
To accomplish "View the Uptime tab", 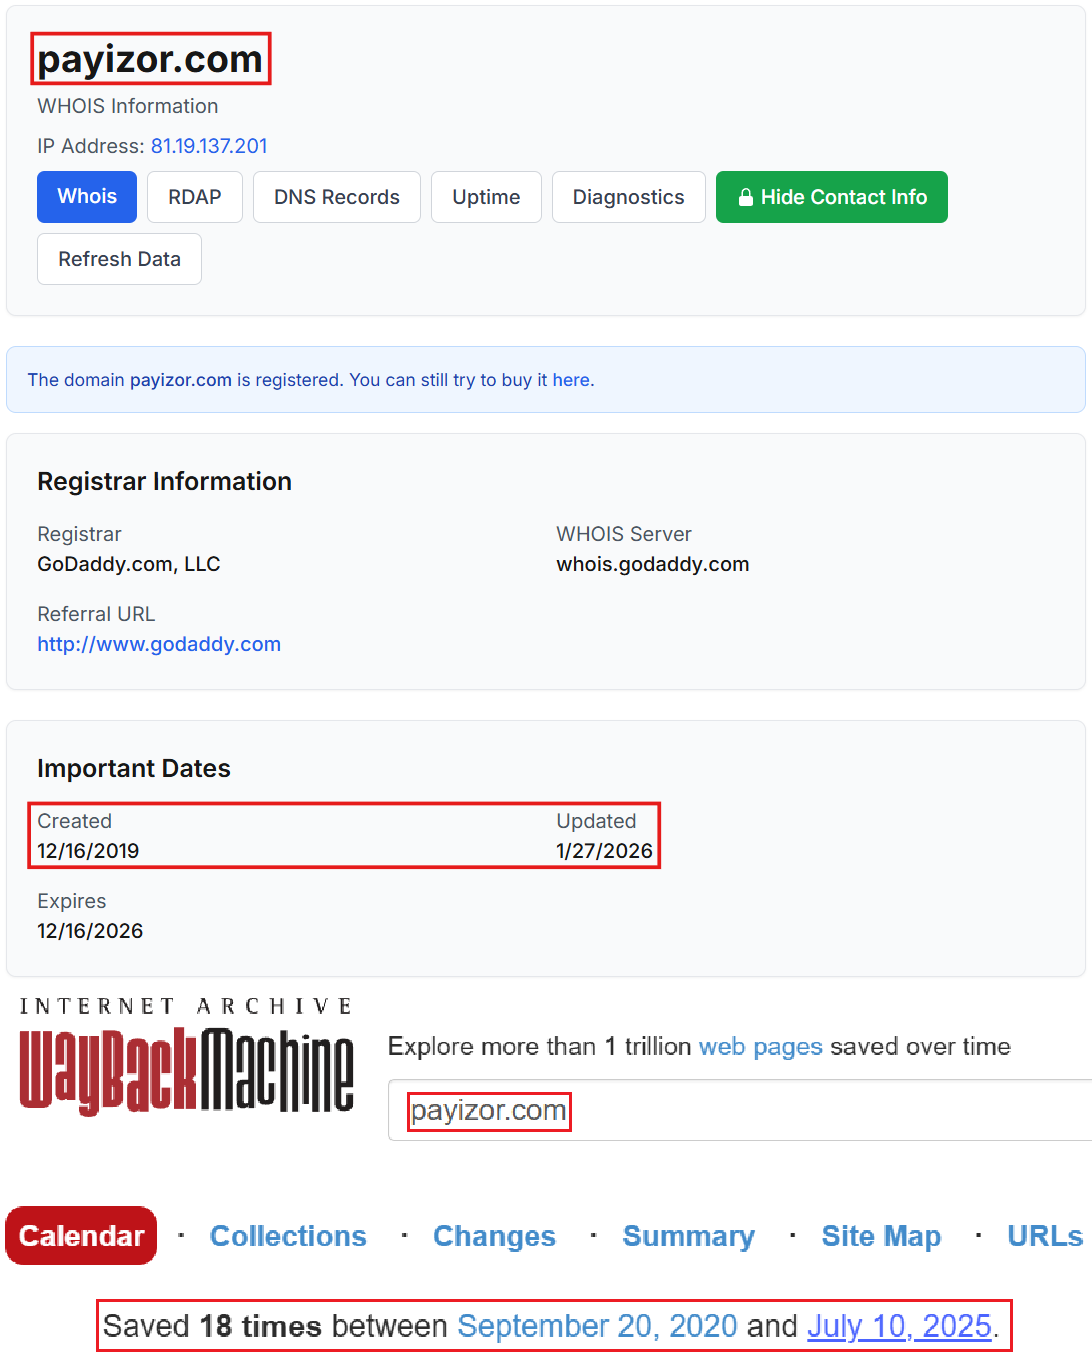I will pyautogui.click(x=486, y=197).
